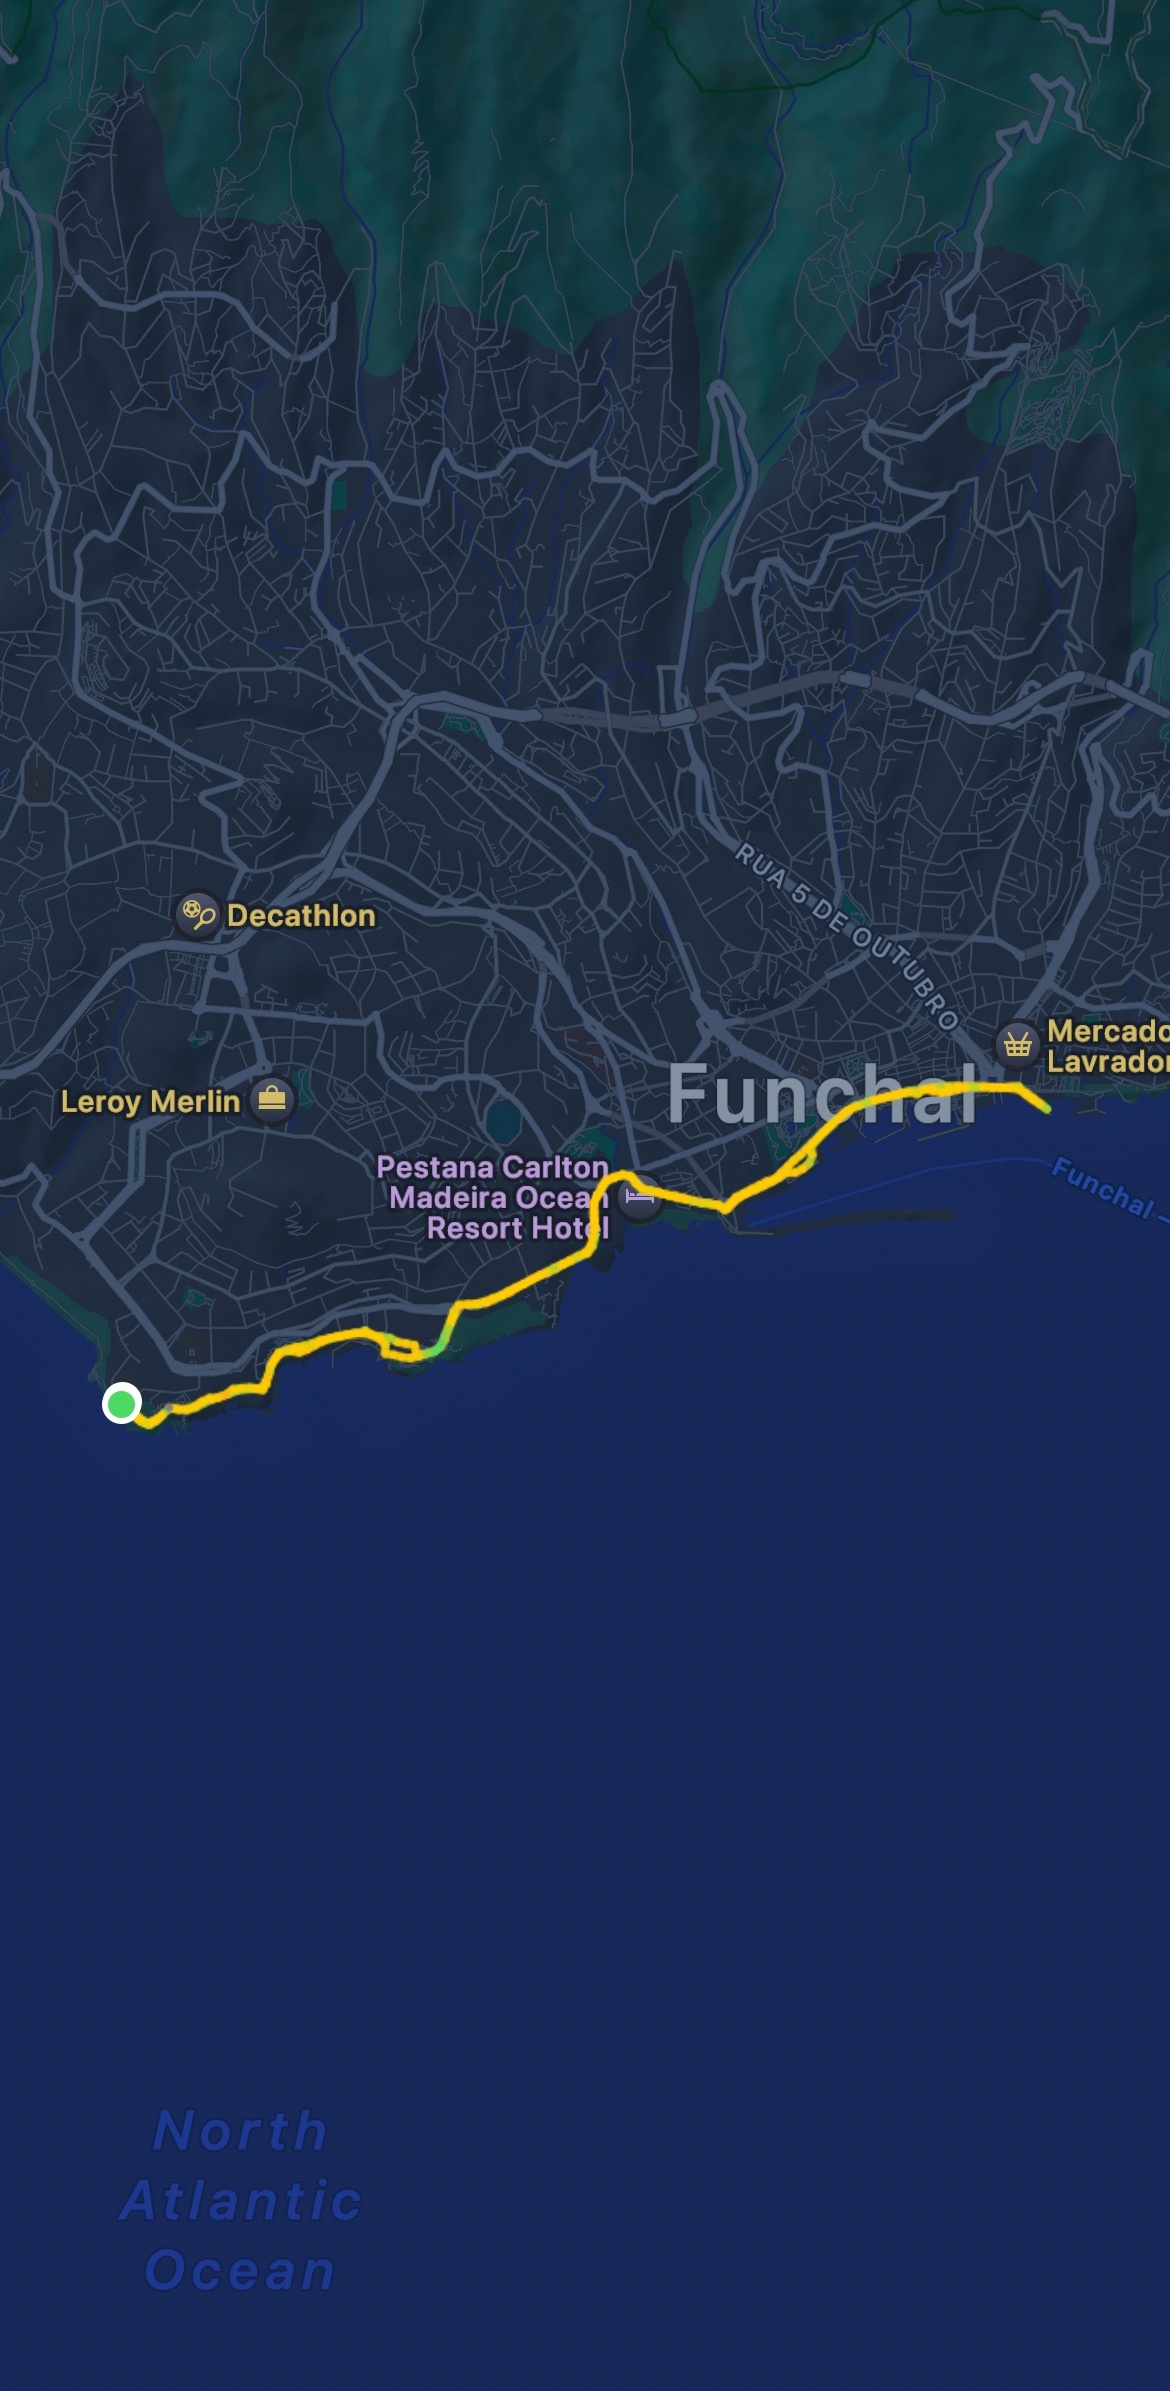
Task: Select the yellow route end point near Mercado
Action: coord(1044,1108)
